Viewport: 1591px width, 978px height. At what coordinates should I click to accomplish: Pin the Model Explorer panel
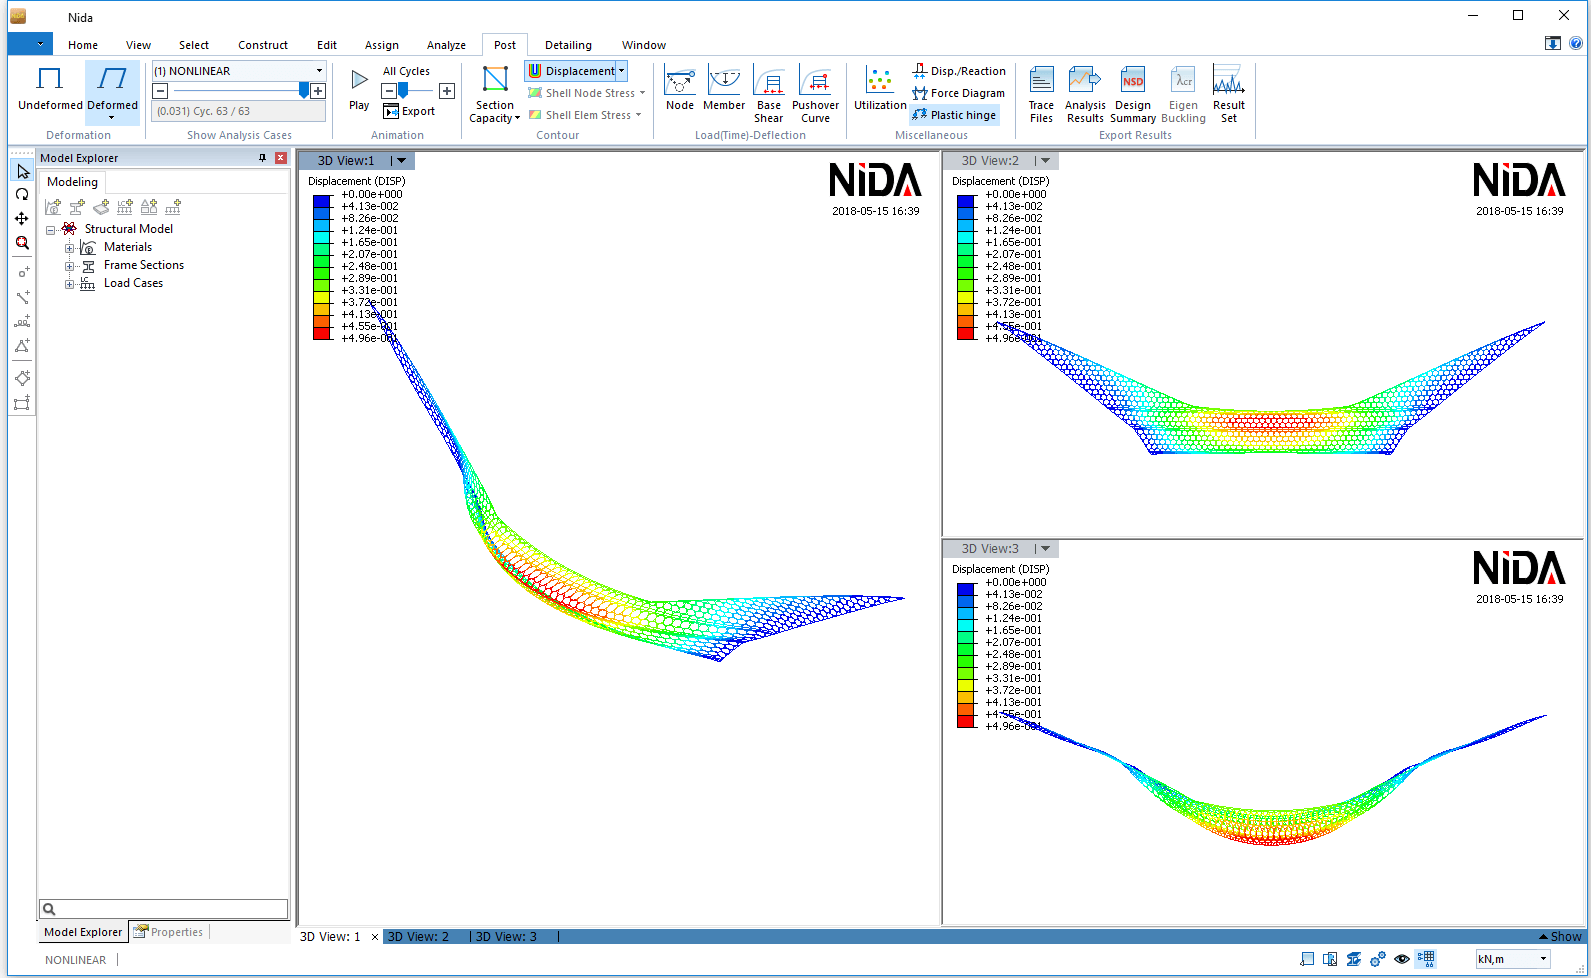point(263,158)
